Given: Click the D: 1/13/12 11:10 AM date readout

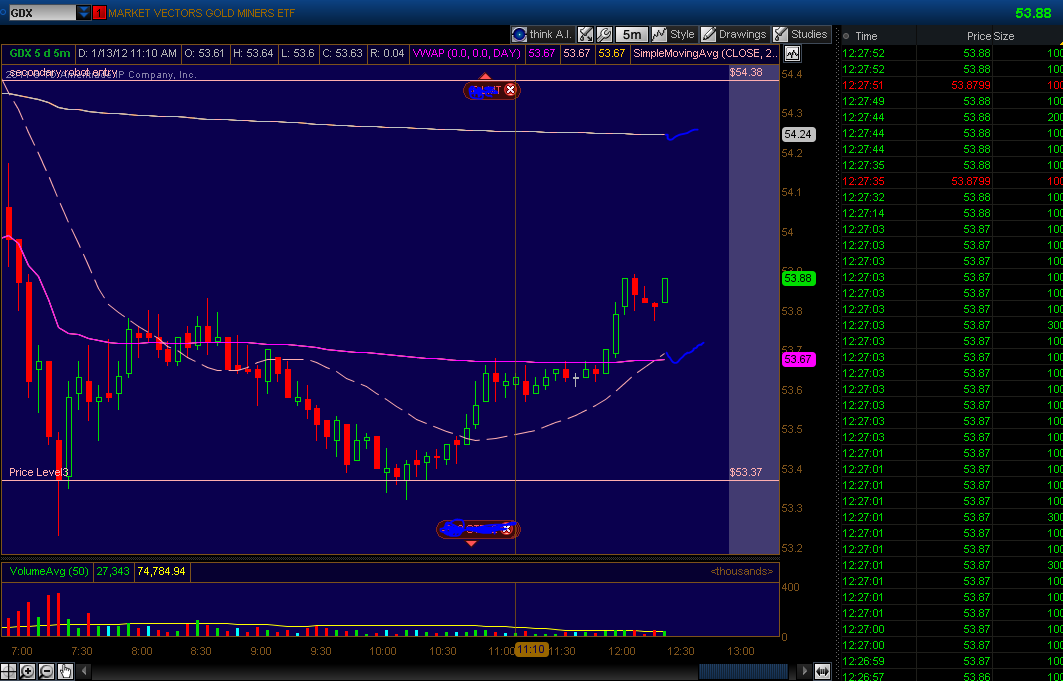Looking at the screenshot, I should coord(127,53).
